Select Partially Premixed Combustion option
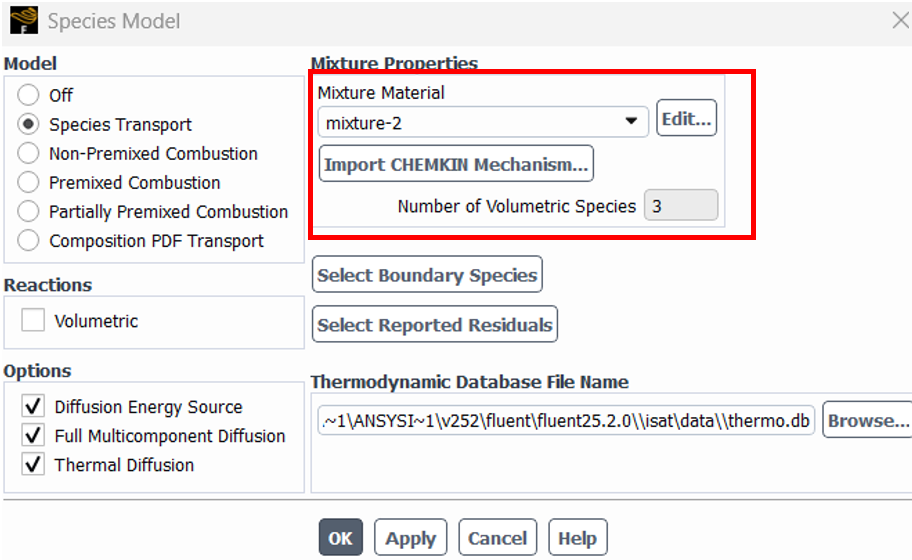The height and width of the screenshot is (560, 912). (28, 211)
